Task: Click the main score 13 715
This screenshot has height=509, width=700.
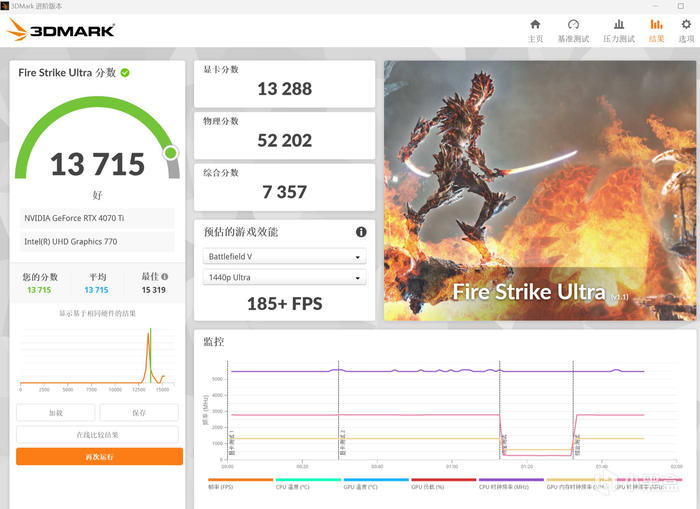Action: [x=97, y=164]
